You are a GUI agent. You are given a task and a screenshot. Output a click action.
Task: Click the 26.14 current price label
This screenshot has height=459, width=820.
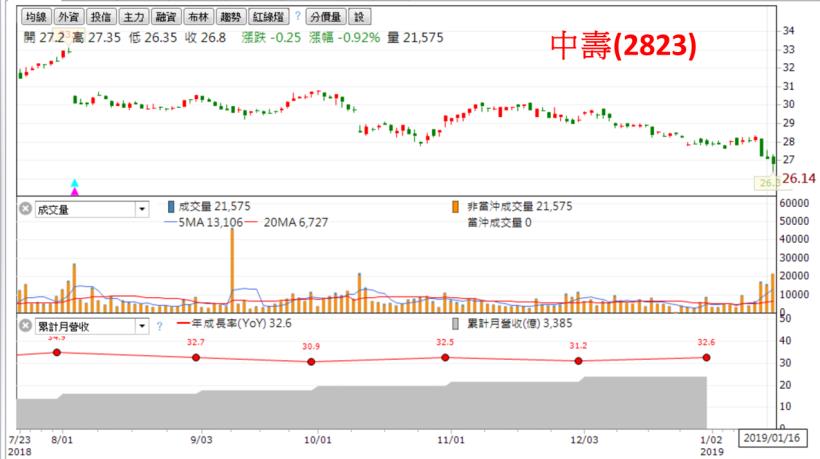799,179
